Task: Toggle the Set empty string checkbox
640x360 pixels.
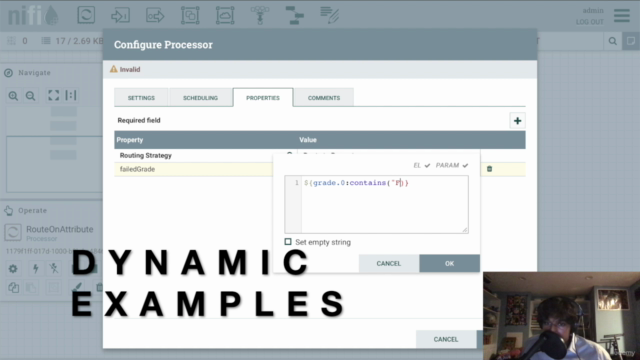Action: tap(288, 242)
